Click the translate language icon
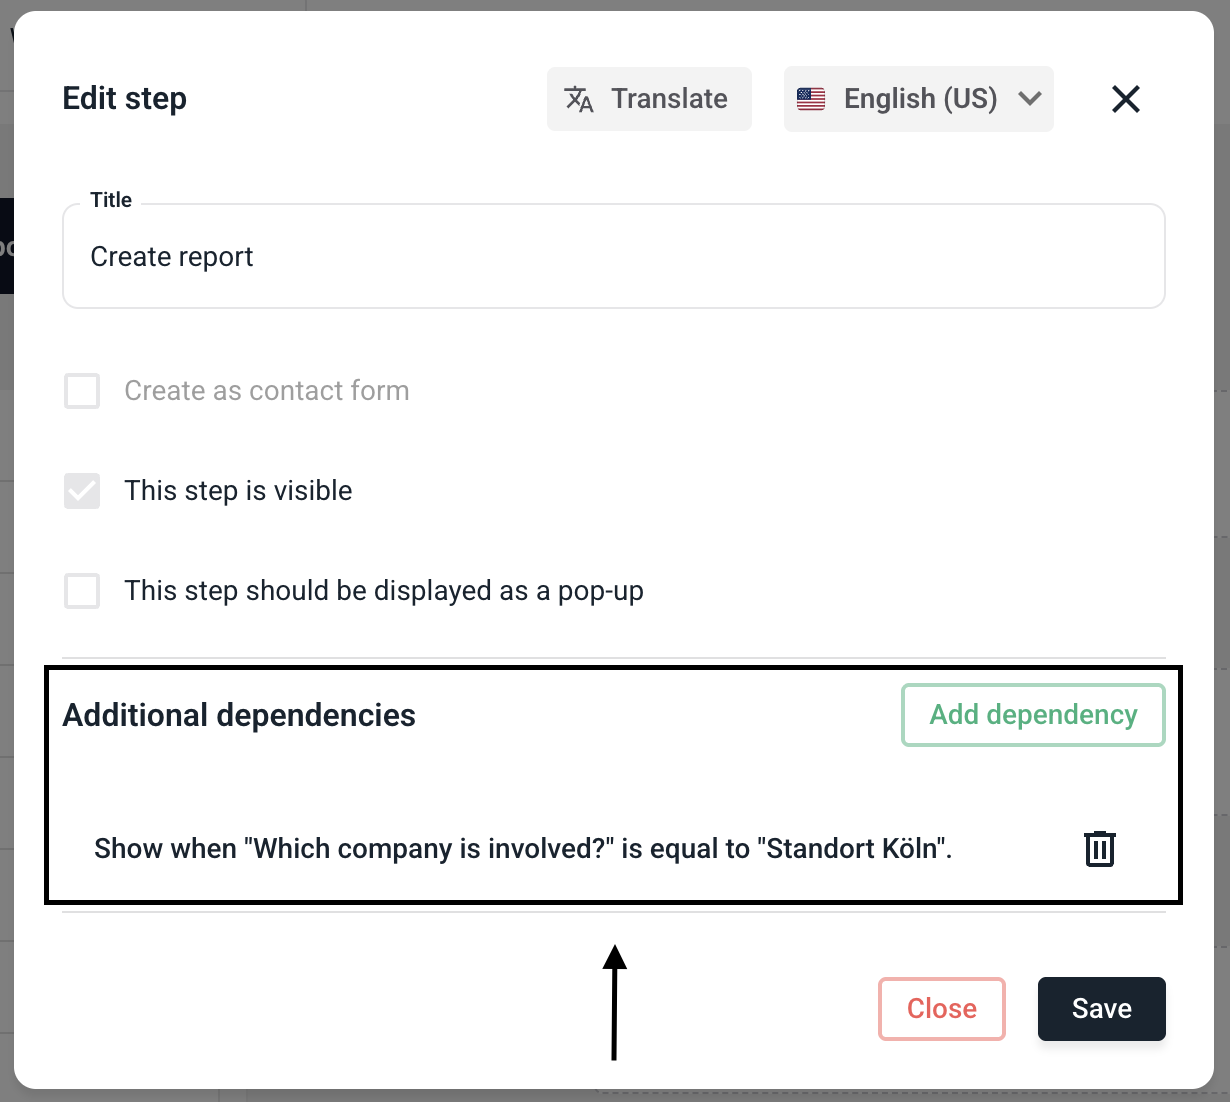Viewport: 1230px width, 1102px height. [579, 99]
